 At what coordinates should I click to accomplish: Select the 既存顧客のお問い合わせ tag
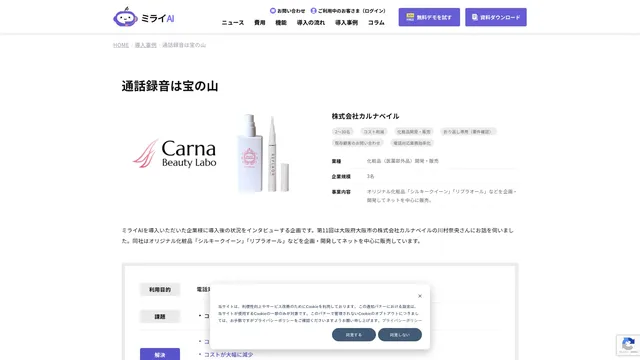[x=358, y=143]
